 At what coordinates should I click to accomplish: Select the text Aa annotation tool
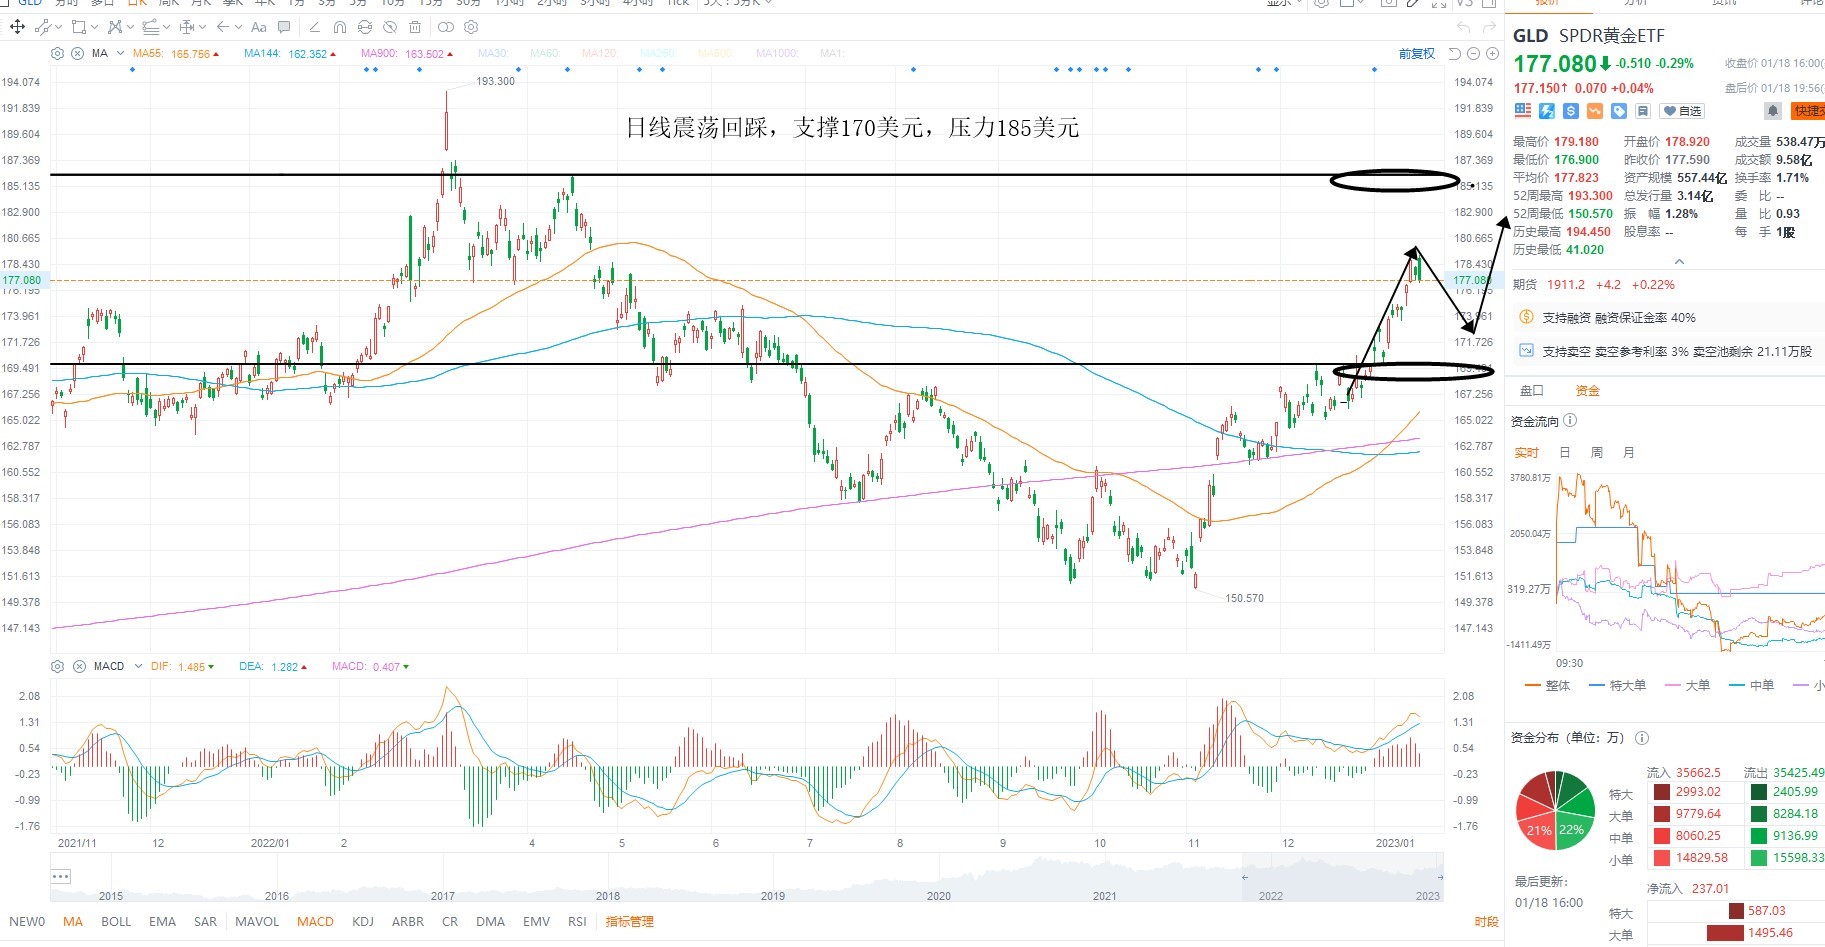click(259, 27)
